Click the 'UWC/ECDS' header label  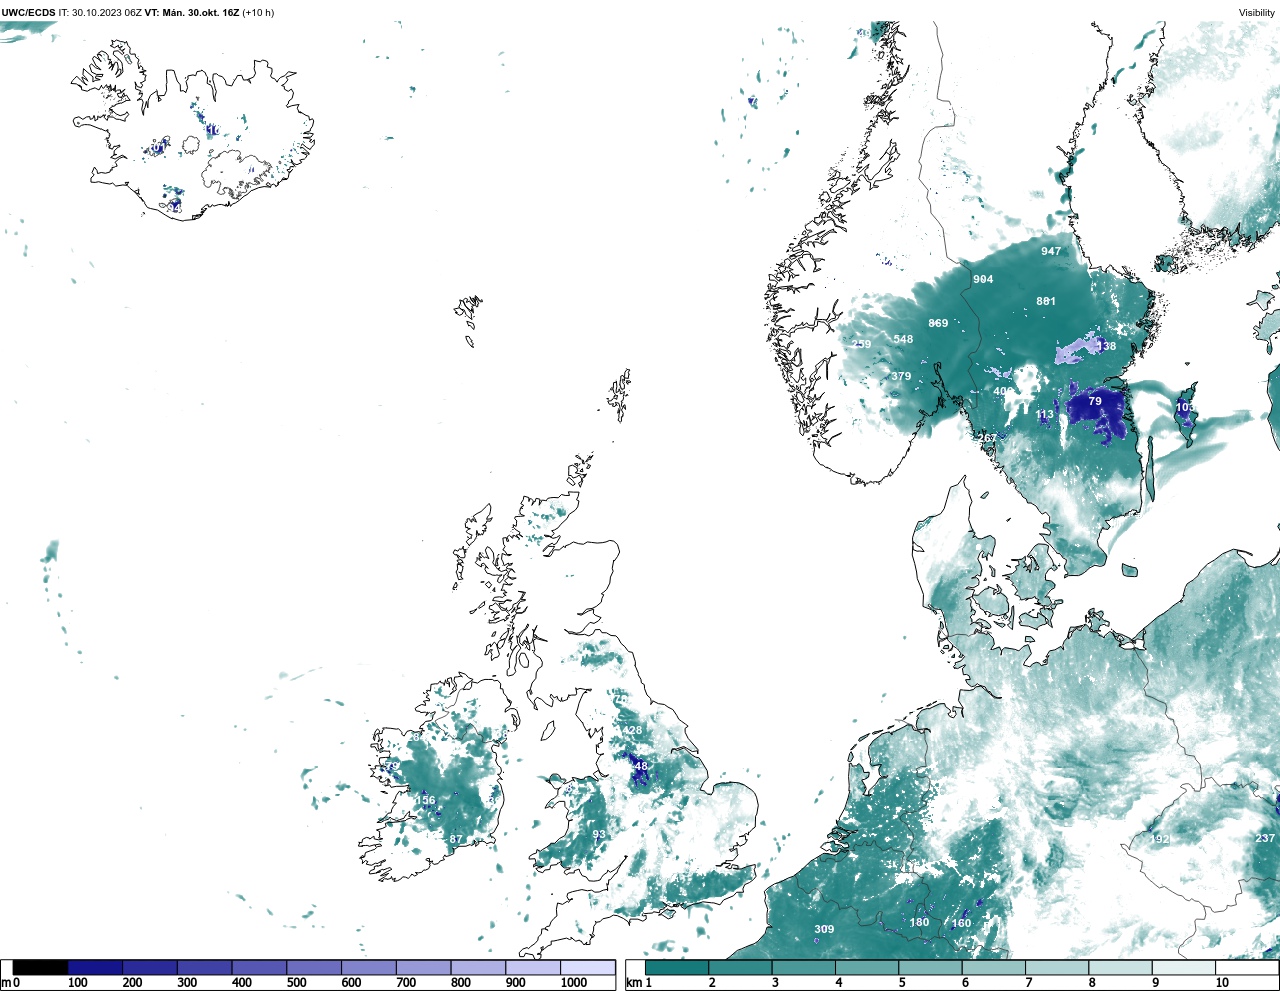(x=28, y=12)
